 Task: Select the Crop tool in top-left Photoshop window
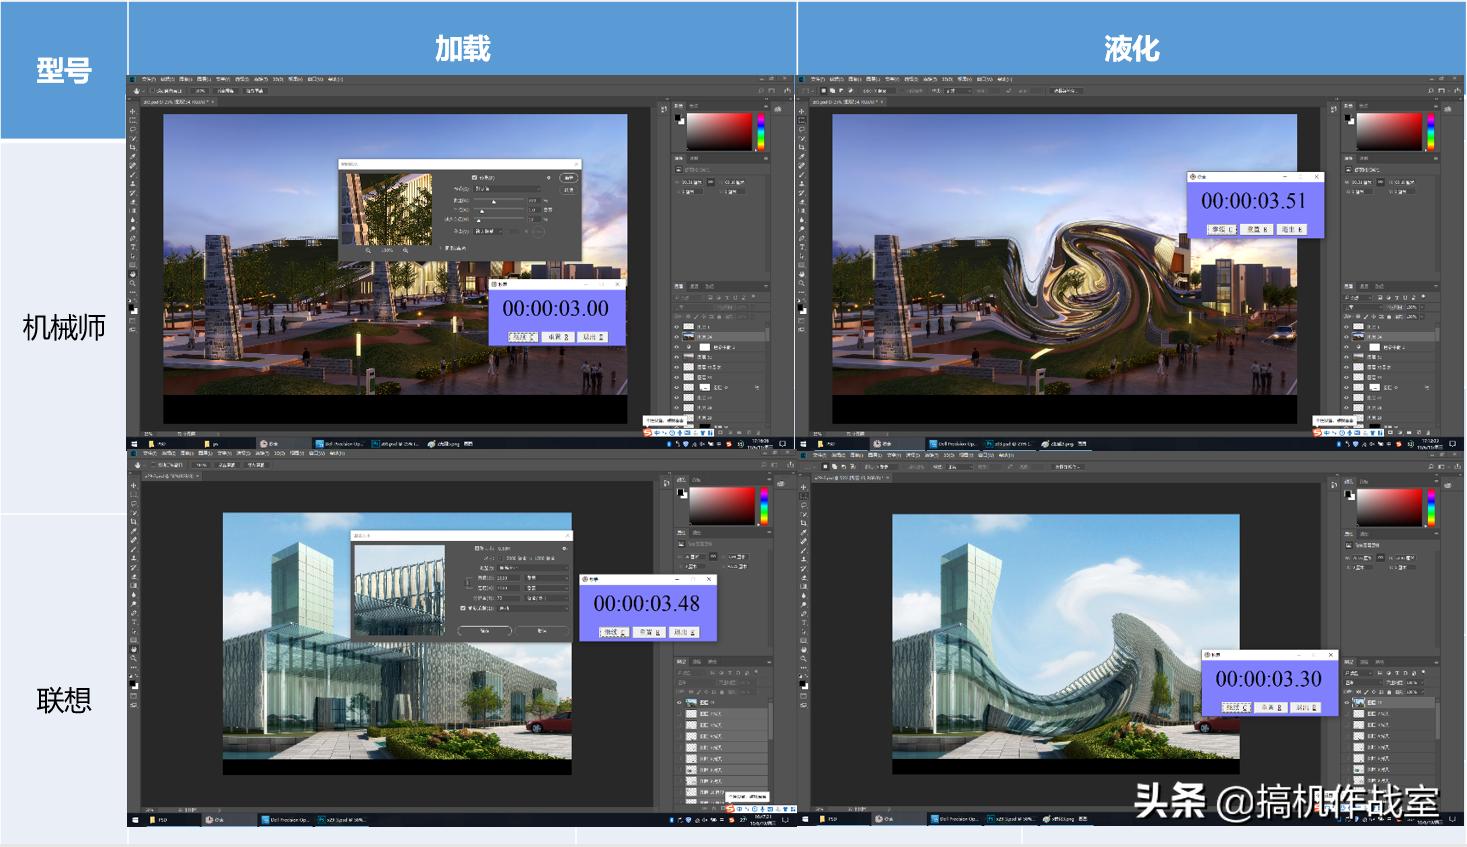[133, 147]
